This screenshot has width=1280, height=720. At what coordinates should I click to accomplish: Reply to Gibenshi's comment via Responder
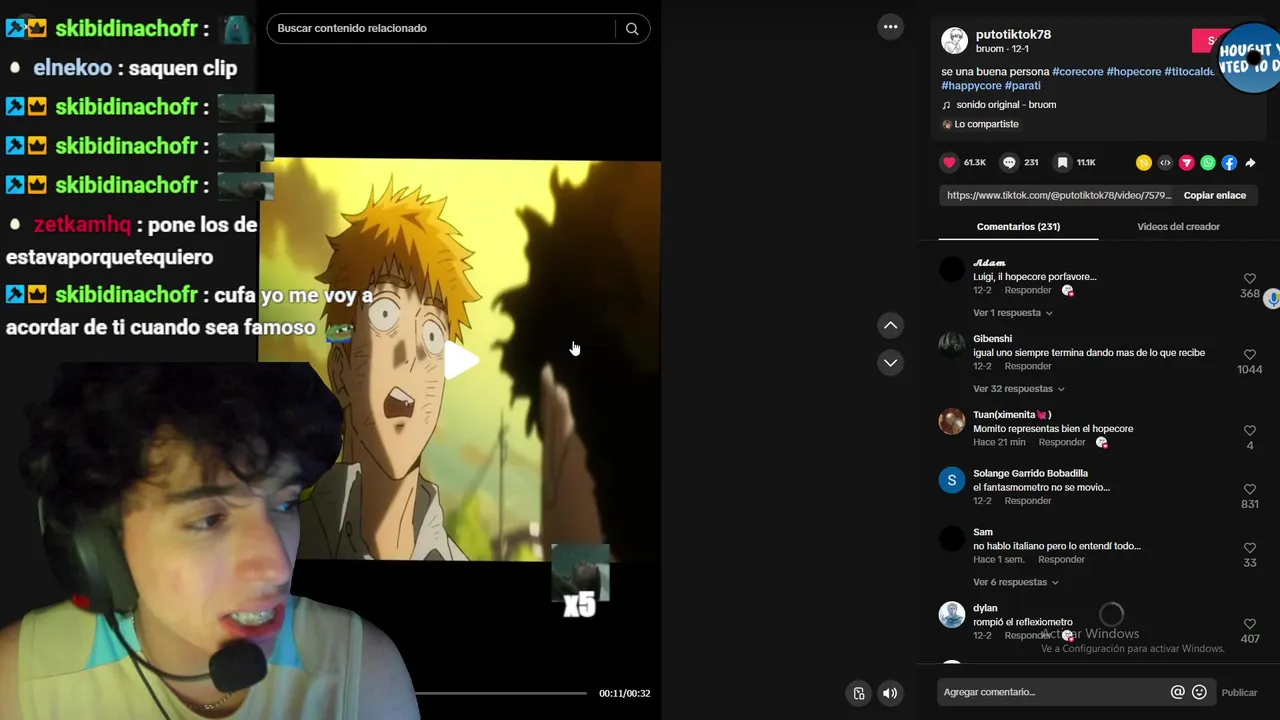(x=1027, y=367)
